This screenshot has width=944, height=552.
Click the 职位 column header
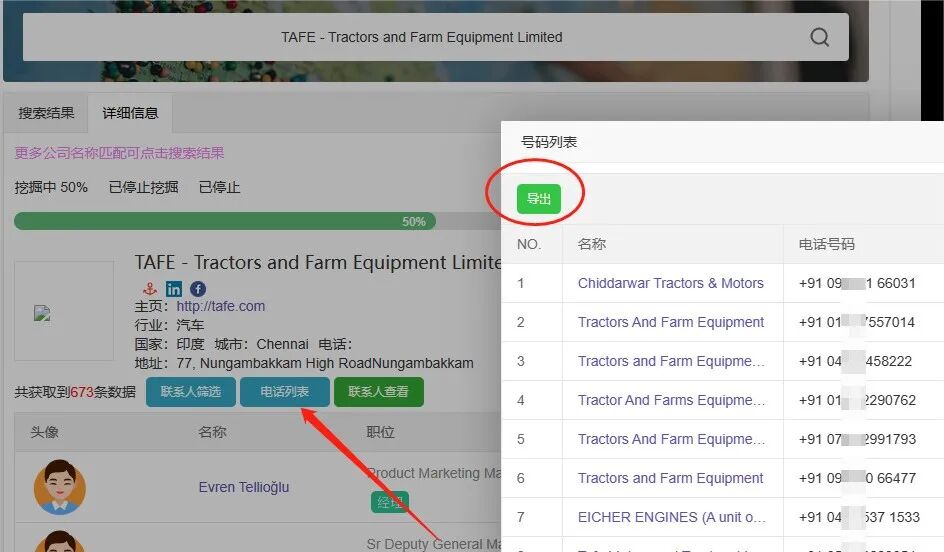coord(380,432)
